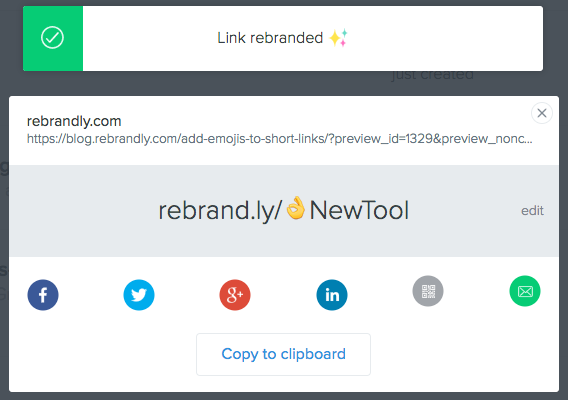
Task: Click edit beside the short link
Action: pos(532,211)
